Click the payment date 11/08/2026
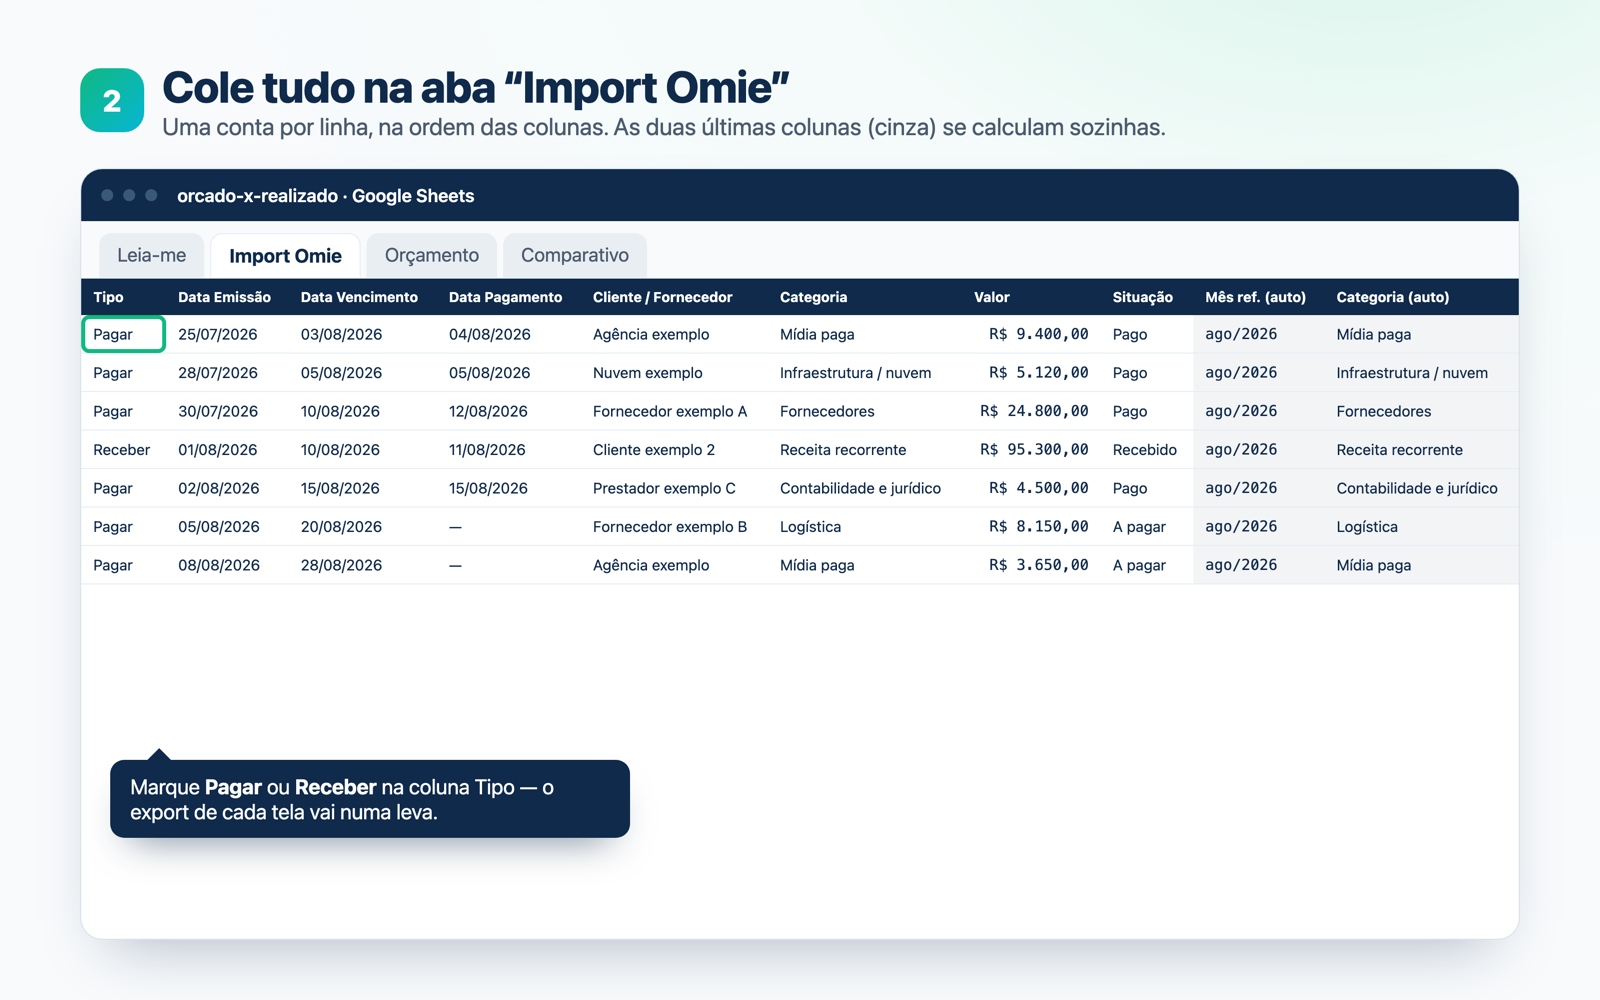Image resolution: width=1600 pixels, height=1000 pixels. pos(487,450)
